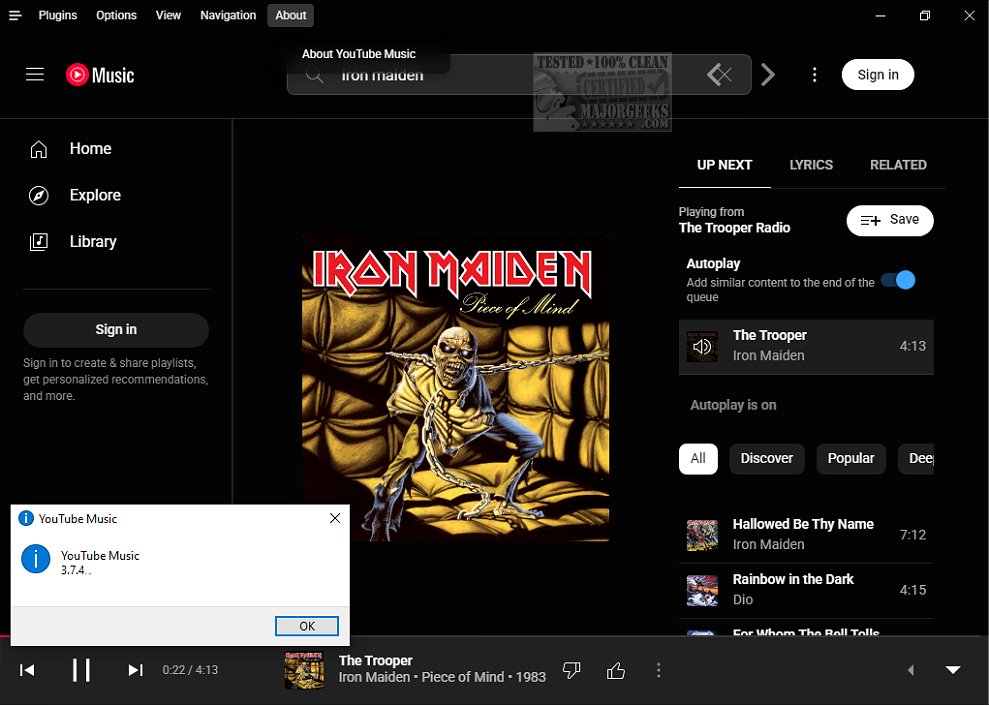Click the speaker icon on The Trooper thumbnail
Viewport: 989px width, 706px height.
click(702, 346)
